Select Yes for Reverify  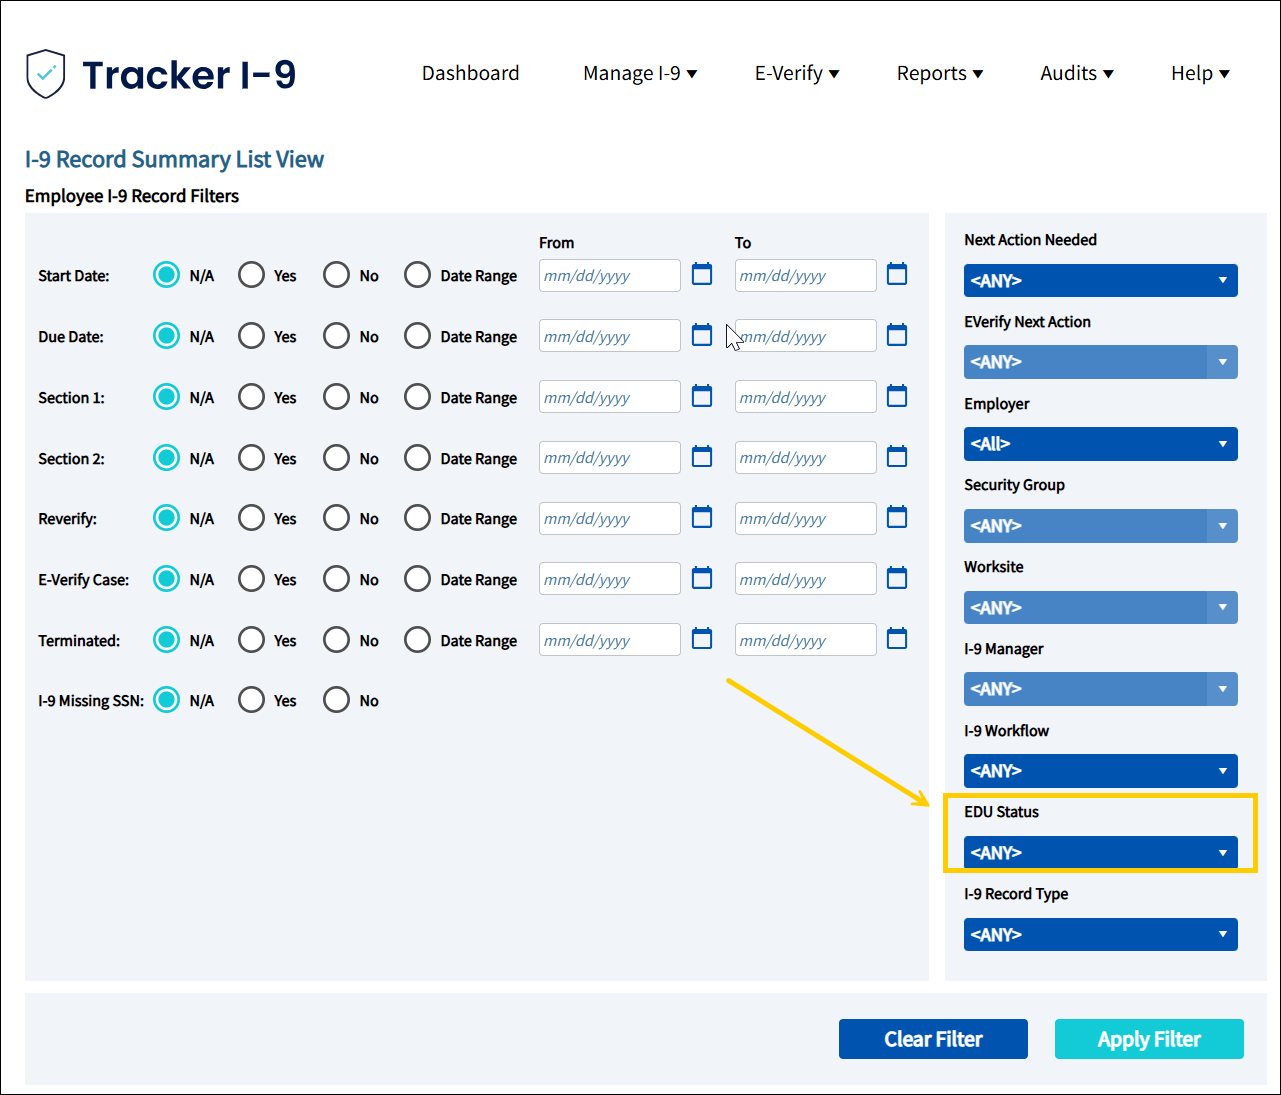[251, 518]
